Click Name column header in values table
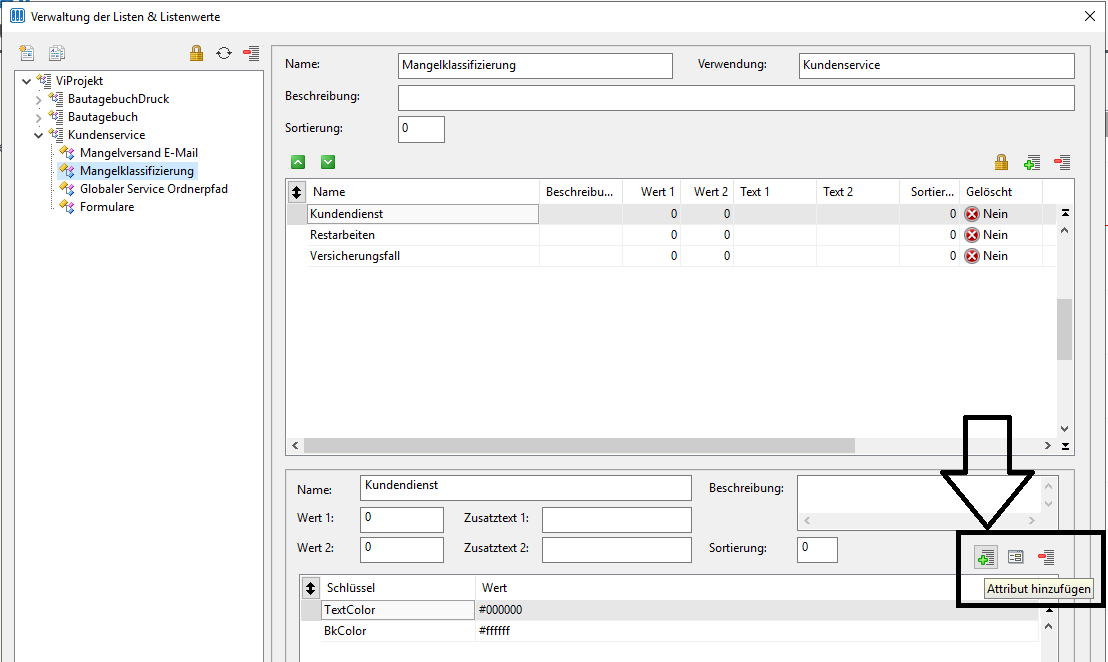 (423, 191)
